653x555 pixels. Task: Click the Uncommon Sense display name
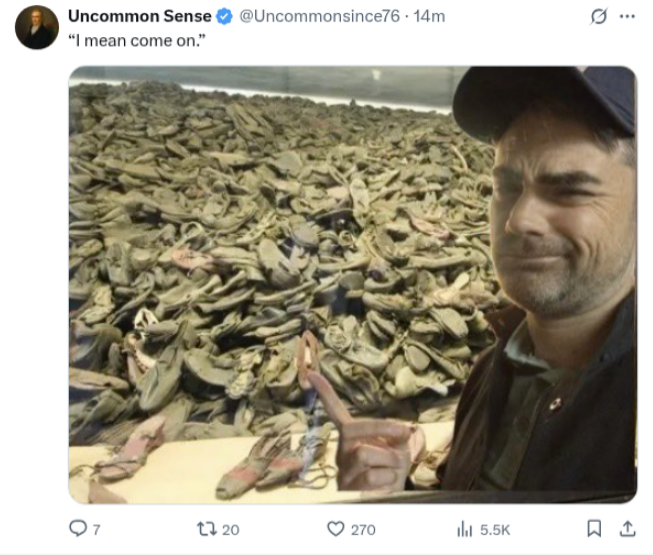tap(140, 16)
